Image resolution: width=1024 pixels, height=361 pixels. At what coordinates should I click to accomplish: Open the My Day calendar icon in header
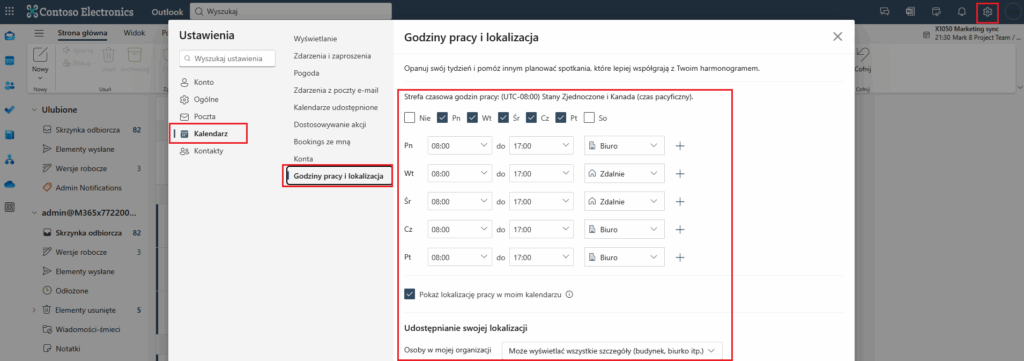[936, 12]
